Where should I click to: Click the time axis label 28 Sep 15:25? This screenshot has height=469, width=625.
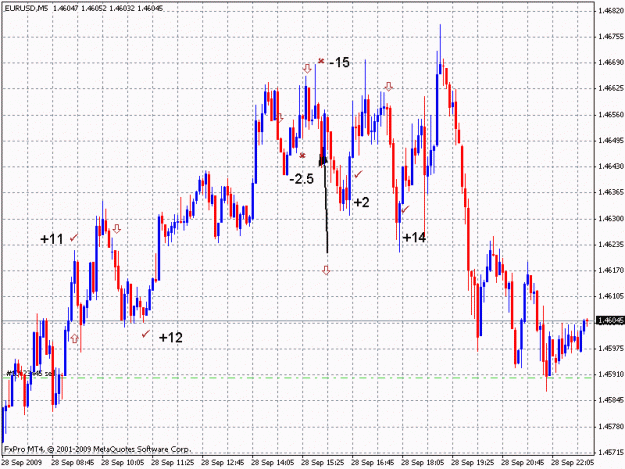(x=323, y=463)
